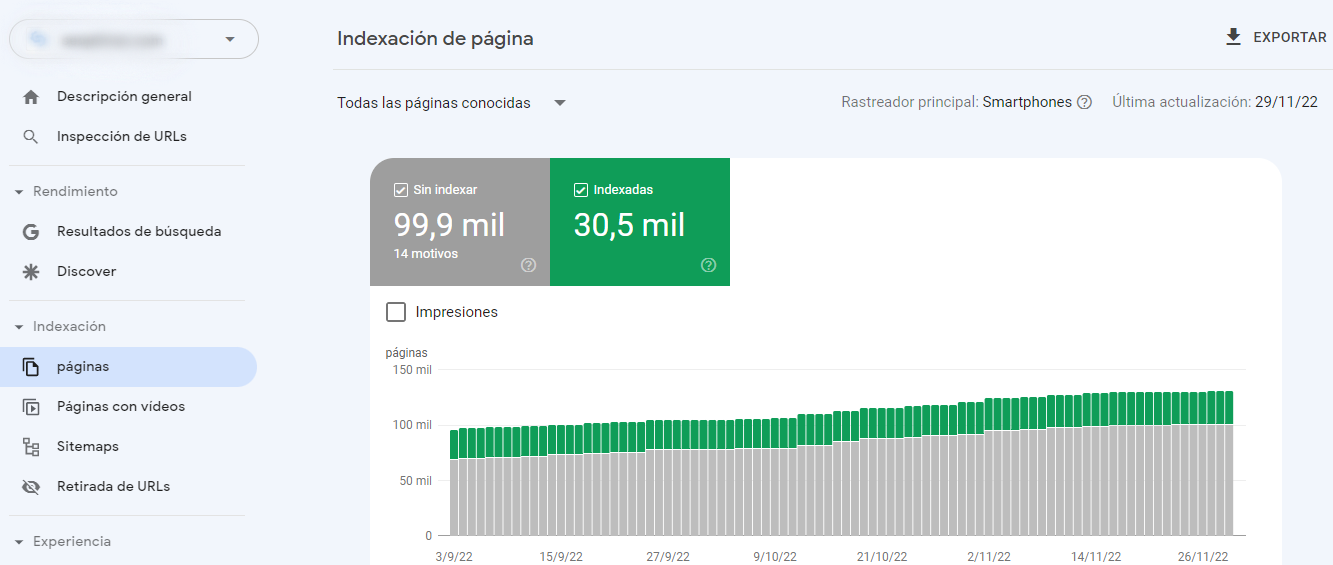Click the crossed-eye Retirada de URLs icon
Screen dimensions: 1333x565
(x=31, y=487)
